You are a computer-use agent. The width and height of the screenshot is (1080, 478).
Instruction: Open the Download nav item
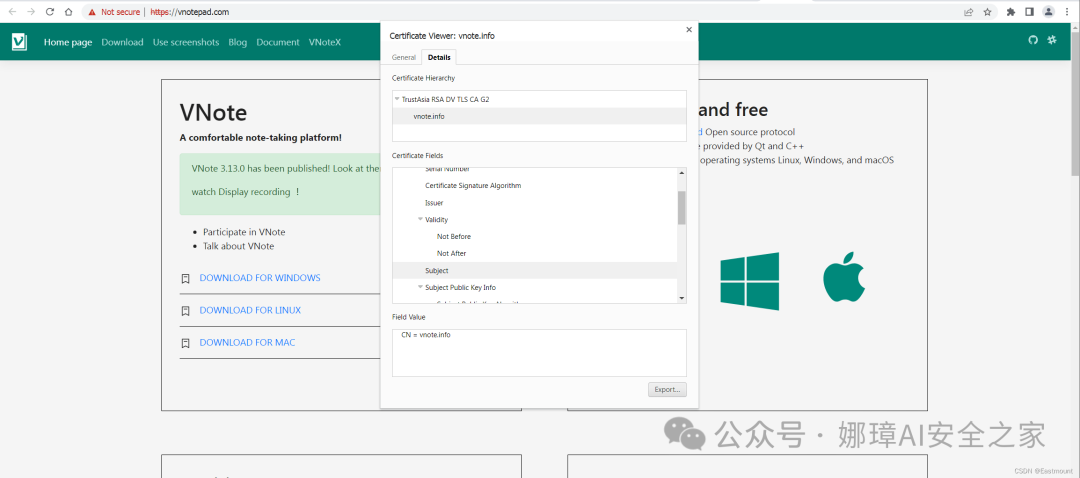(122, 42)
